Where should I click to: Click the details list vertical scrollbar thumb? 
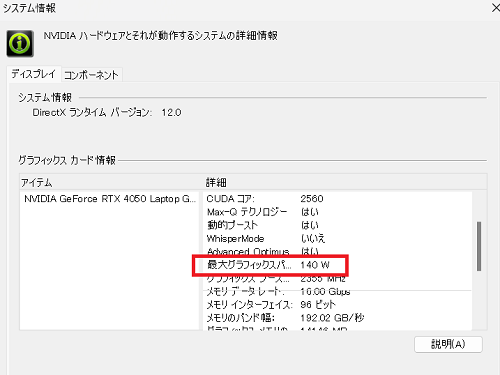click(479, 246)
